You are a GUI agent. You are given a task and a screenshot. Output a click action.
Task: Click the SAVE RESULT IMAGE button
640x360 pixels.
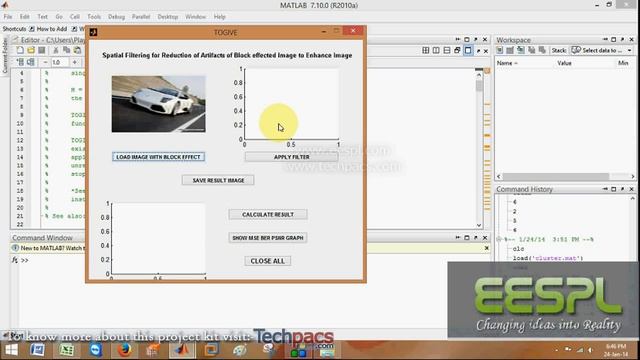click(218, 180)
